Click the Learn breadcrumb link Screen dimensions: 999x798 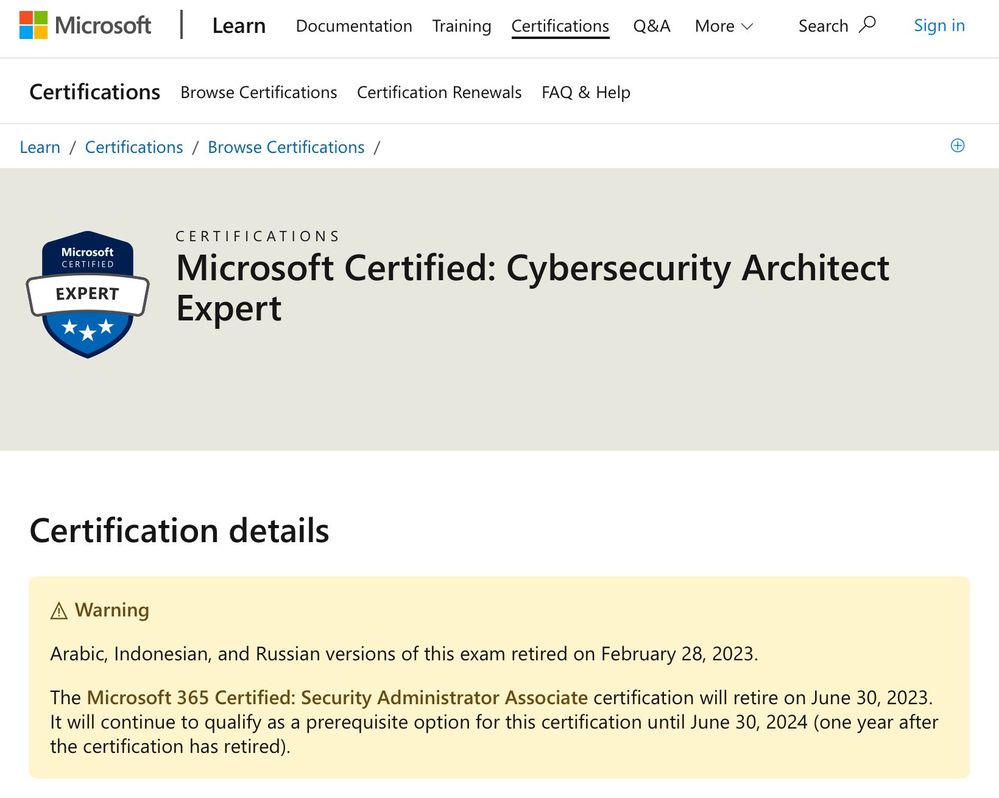(x=40, y=147)
